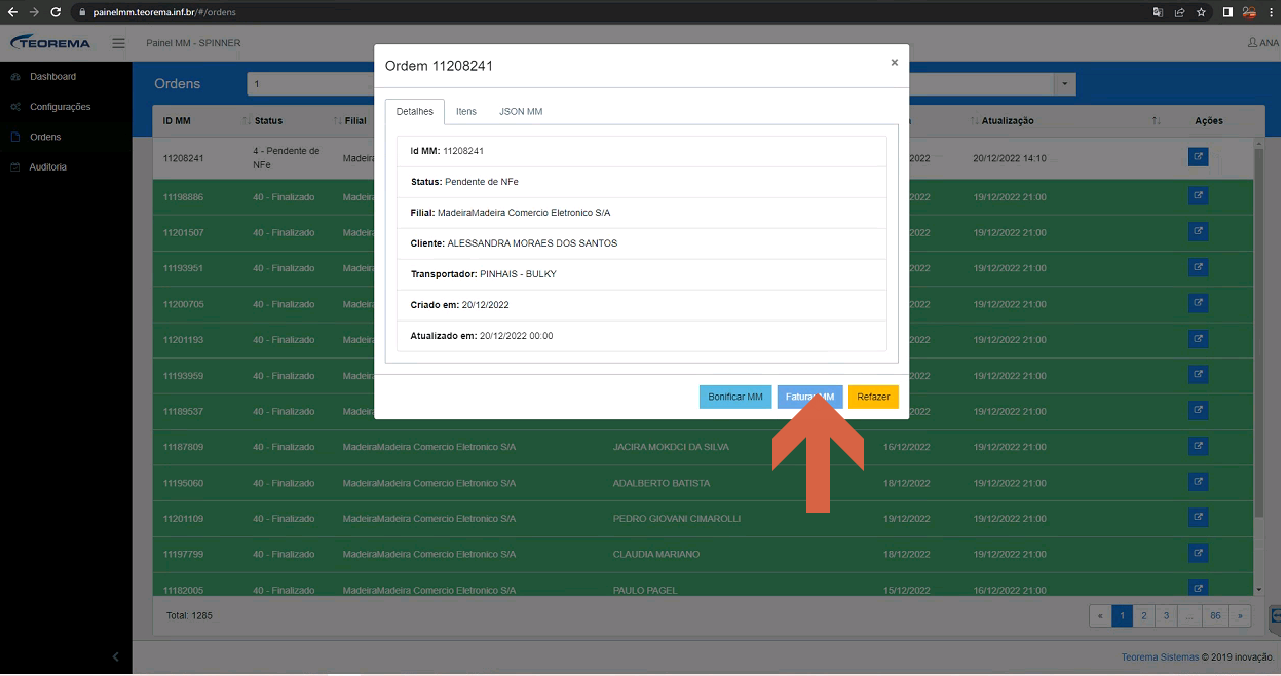
Task: Open the hamburger menu beside Teorema logo
Action: [118, 43]
